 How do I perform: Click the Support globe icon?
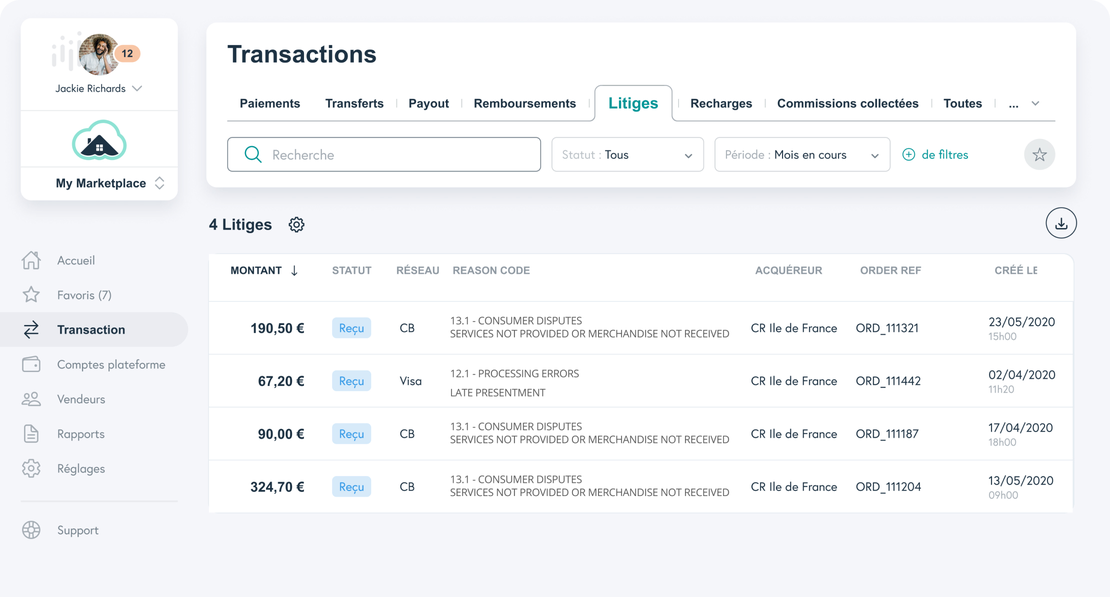click(32, 530)
